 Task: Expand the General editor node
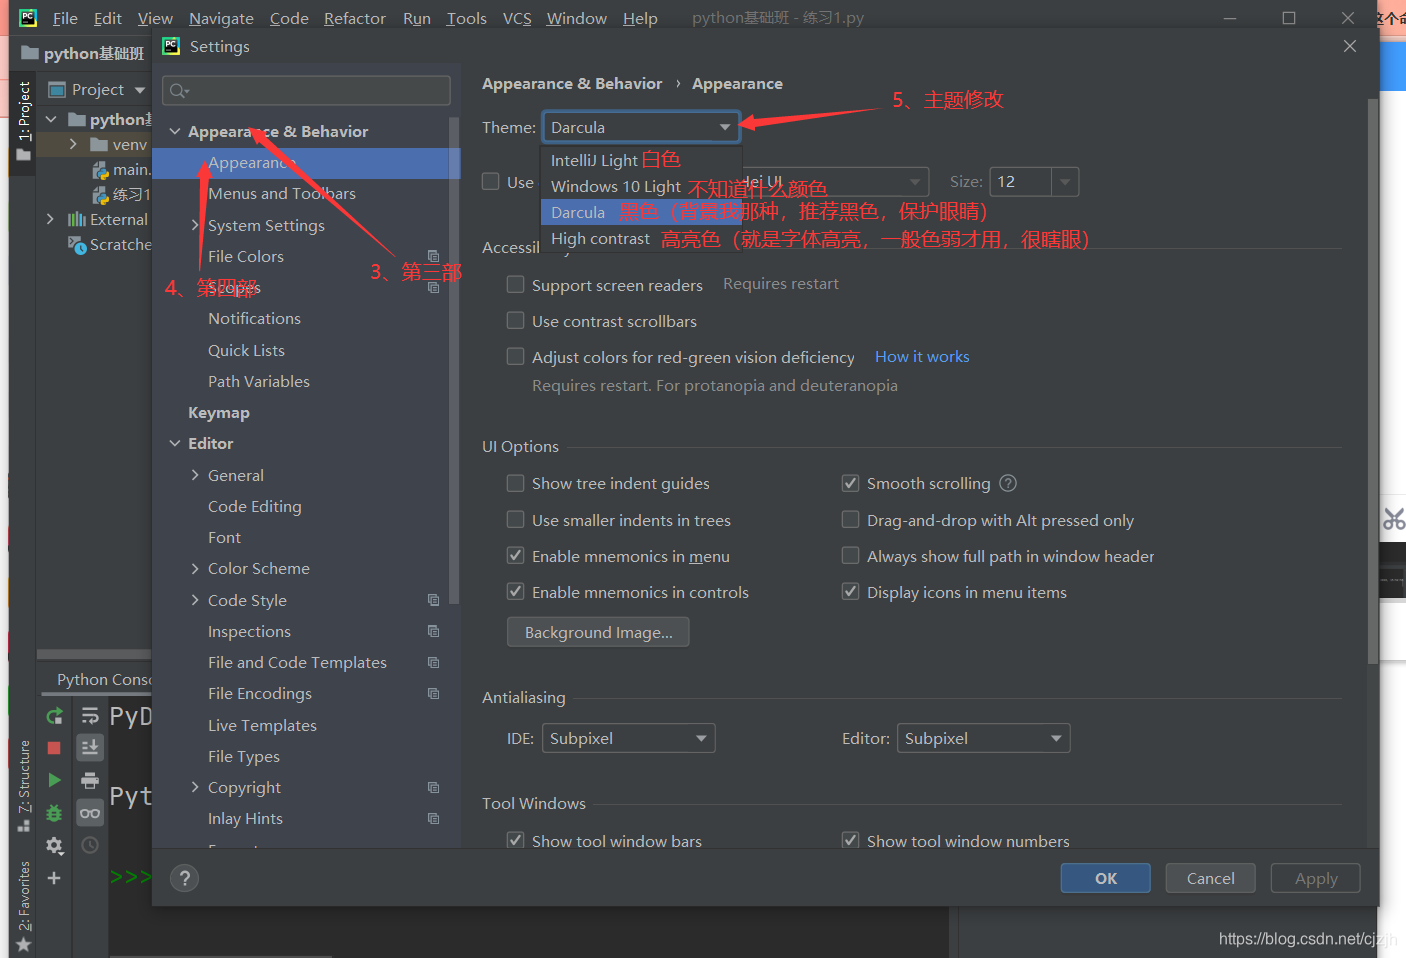(195, 475)
